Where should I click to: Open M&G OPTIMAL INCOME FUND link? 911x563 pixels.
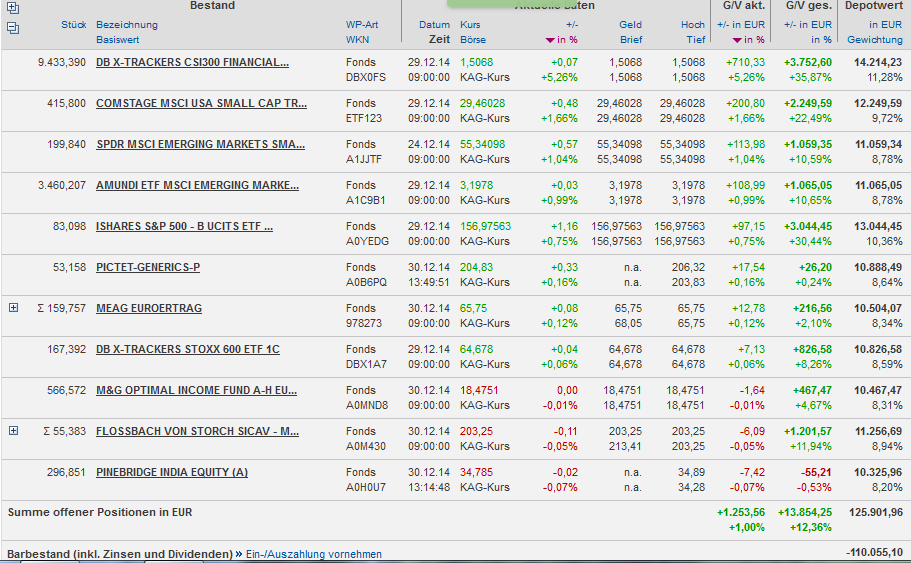[196, 390]
